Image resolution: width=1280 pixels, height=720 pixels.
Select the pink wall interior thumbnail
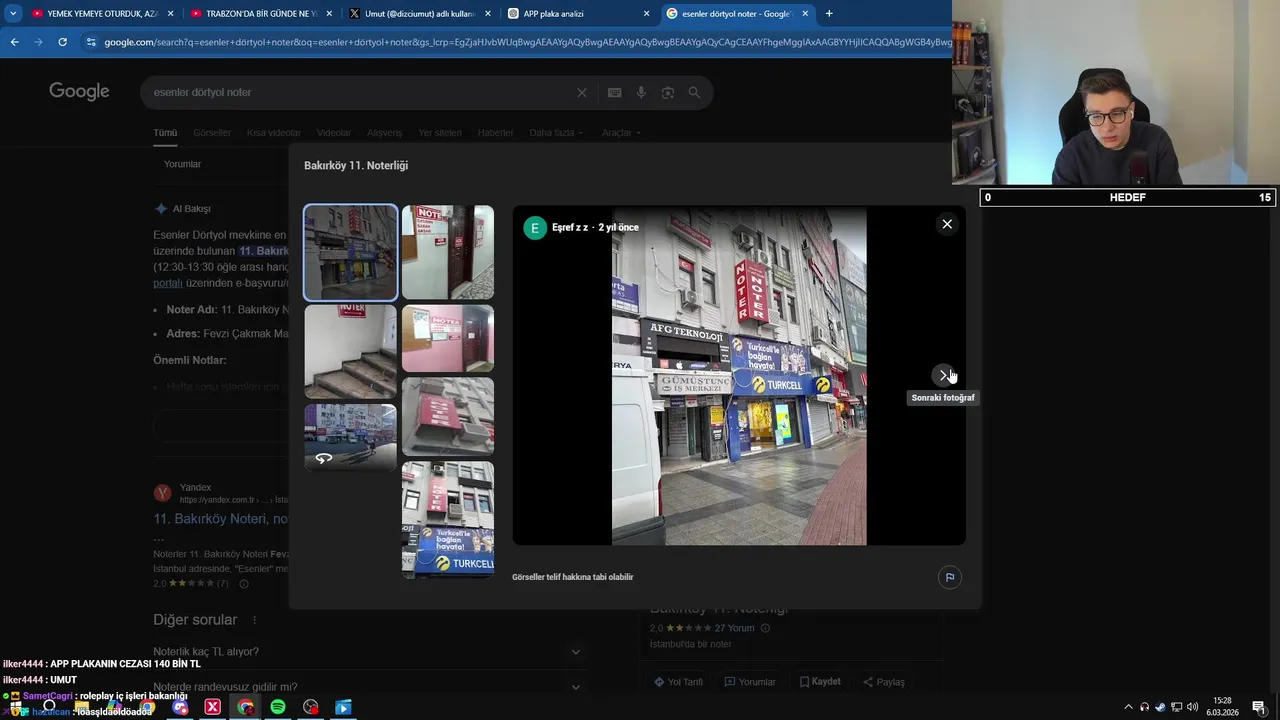point(447,338)
